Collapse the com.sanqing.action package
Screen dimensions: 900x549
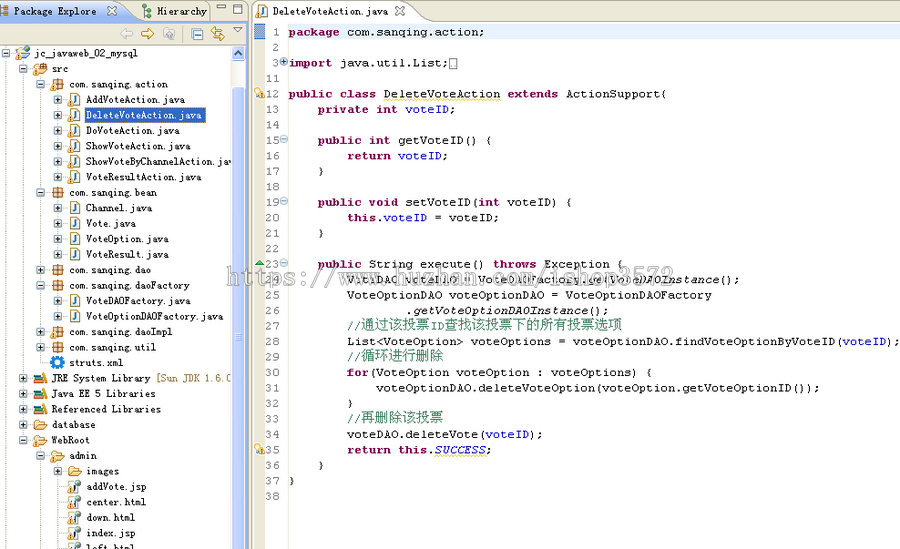coord(40,84)
